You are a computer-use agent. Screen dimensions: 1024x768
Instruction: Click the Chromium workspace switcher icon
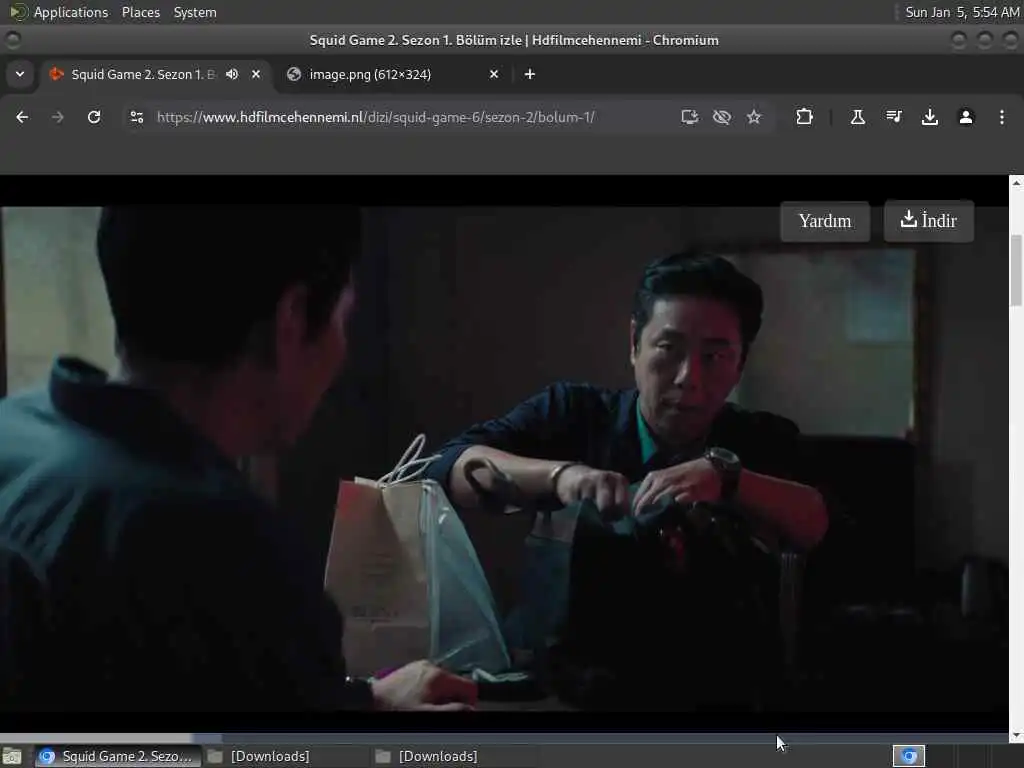tap(909, 756)
